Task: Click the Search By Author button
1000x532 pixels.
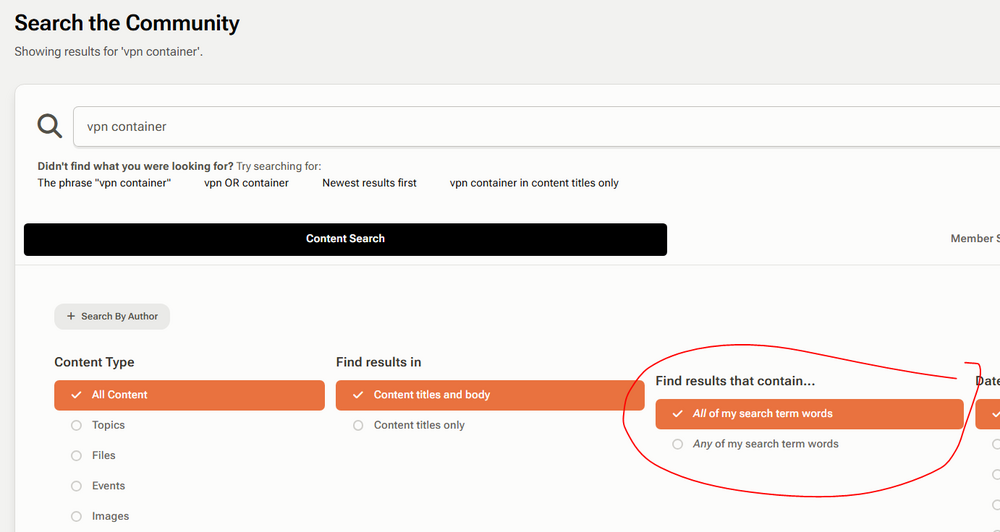Action: coord(112,316)
